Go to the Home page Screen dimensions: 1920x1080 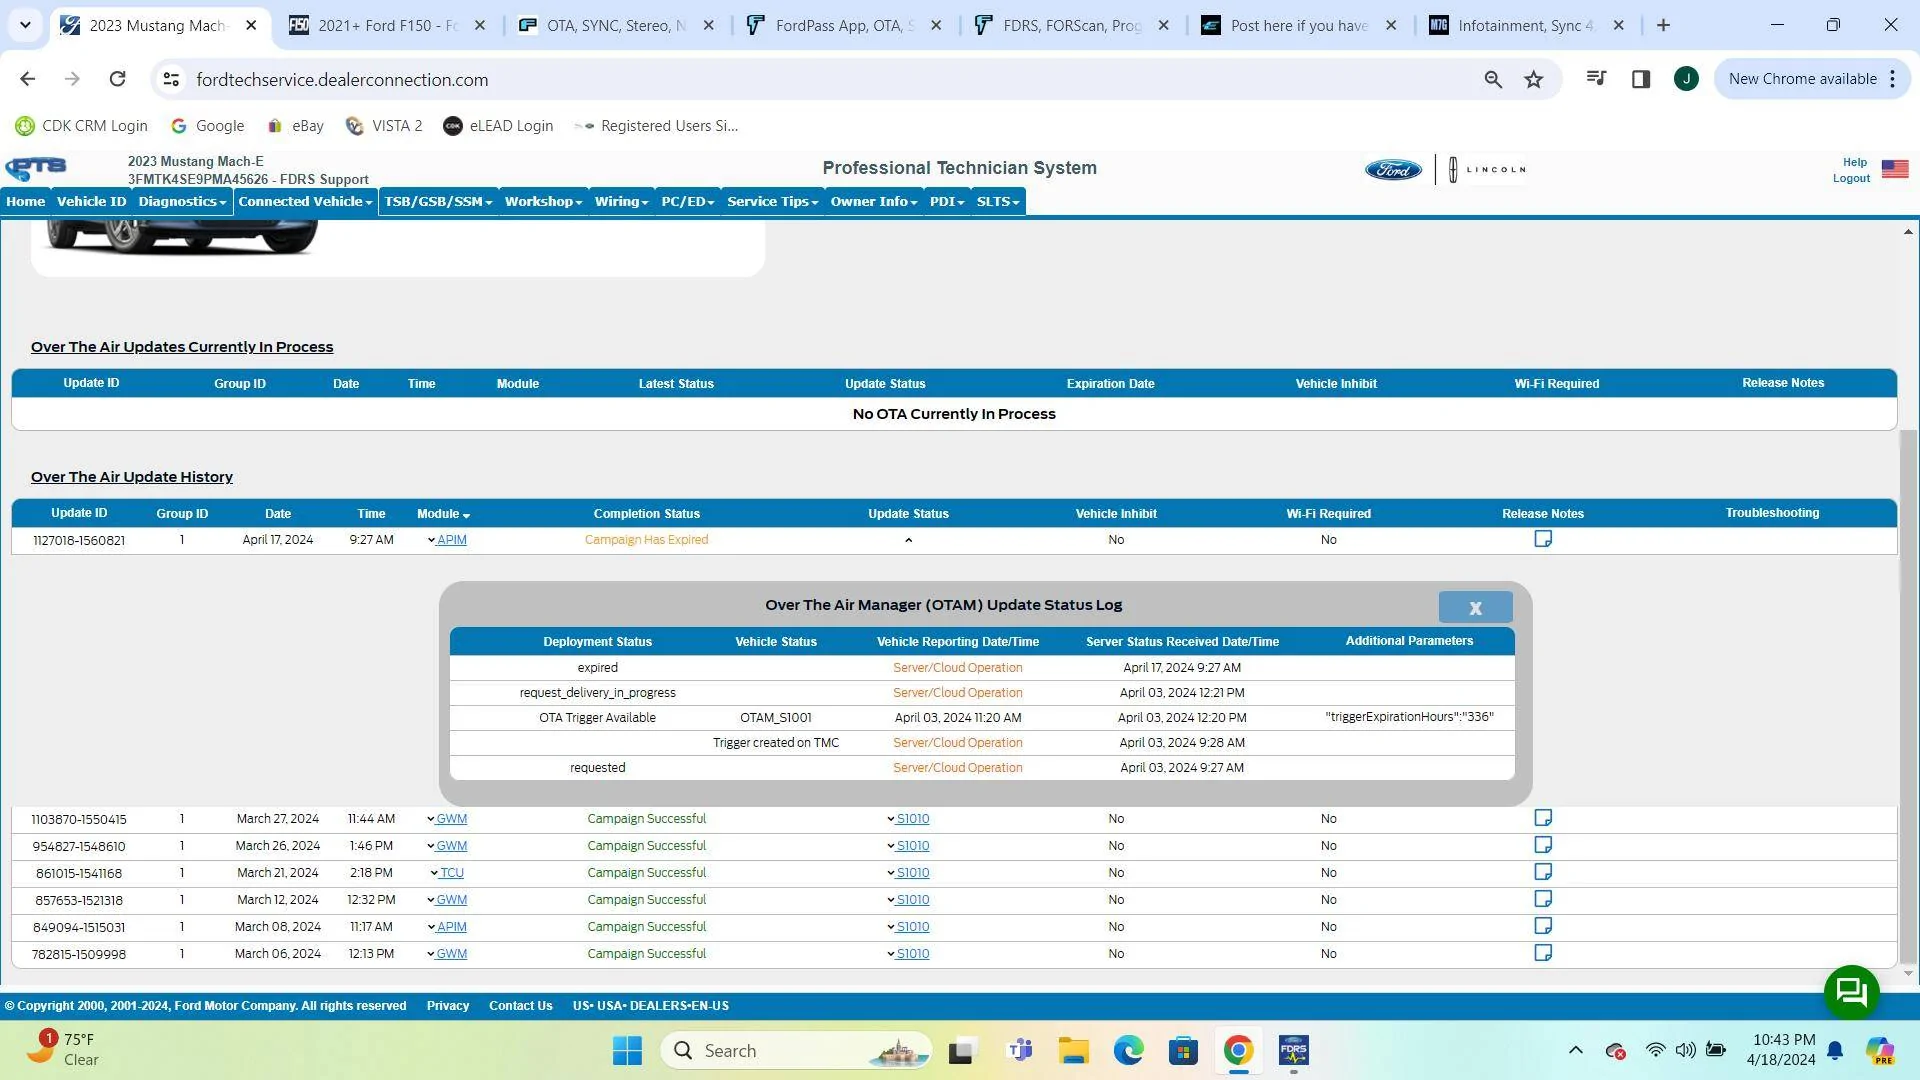(x=25, y=202)
